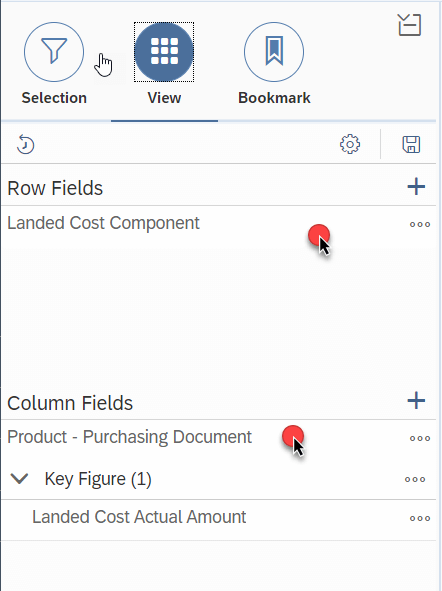Collapse the Key Figure group chevron
Image resolution: width=442 pixels, height=591 pixels.
tap(19, 479)
